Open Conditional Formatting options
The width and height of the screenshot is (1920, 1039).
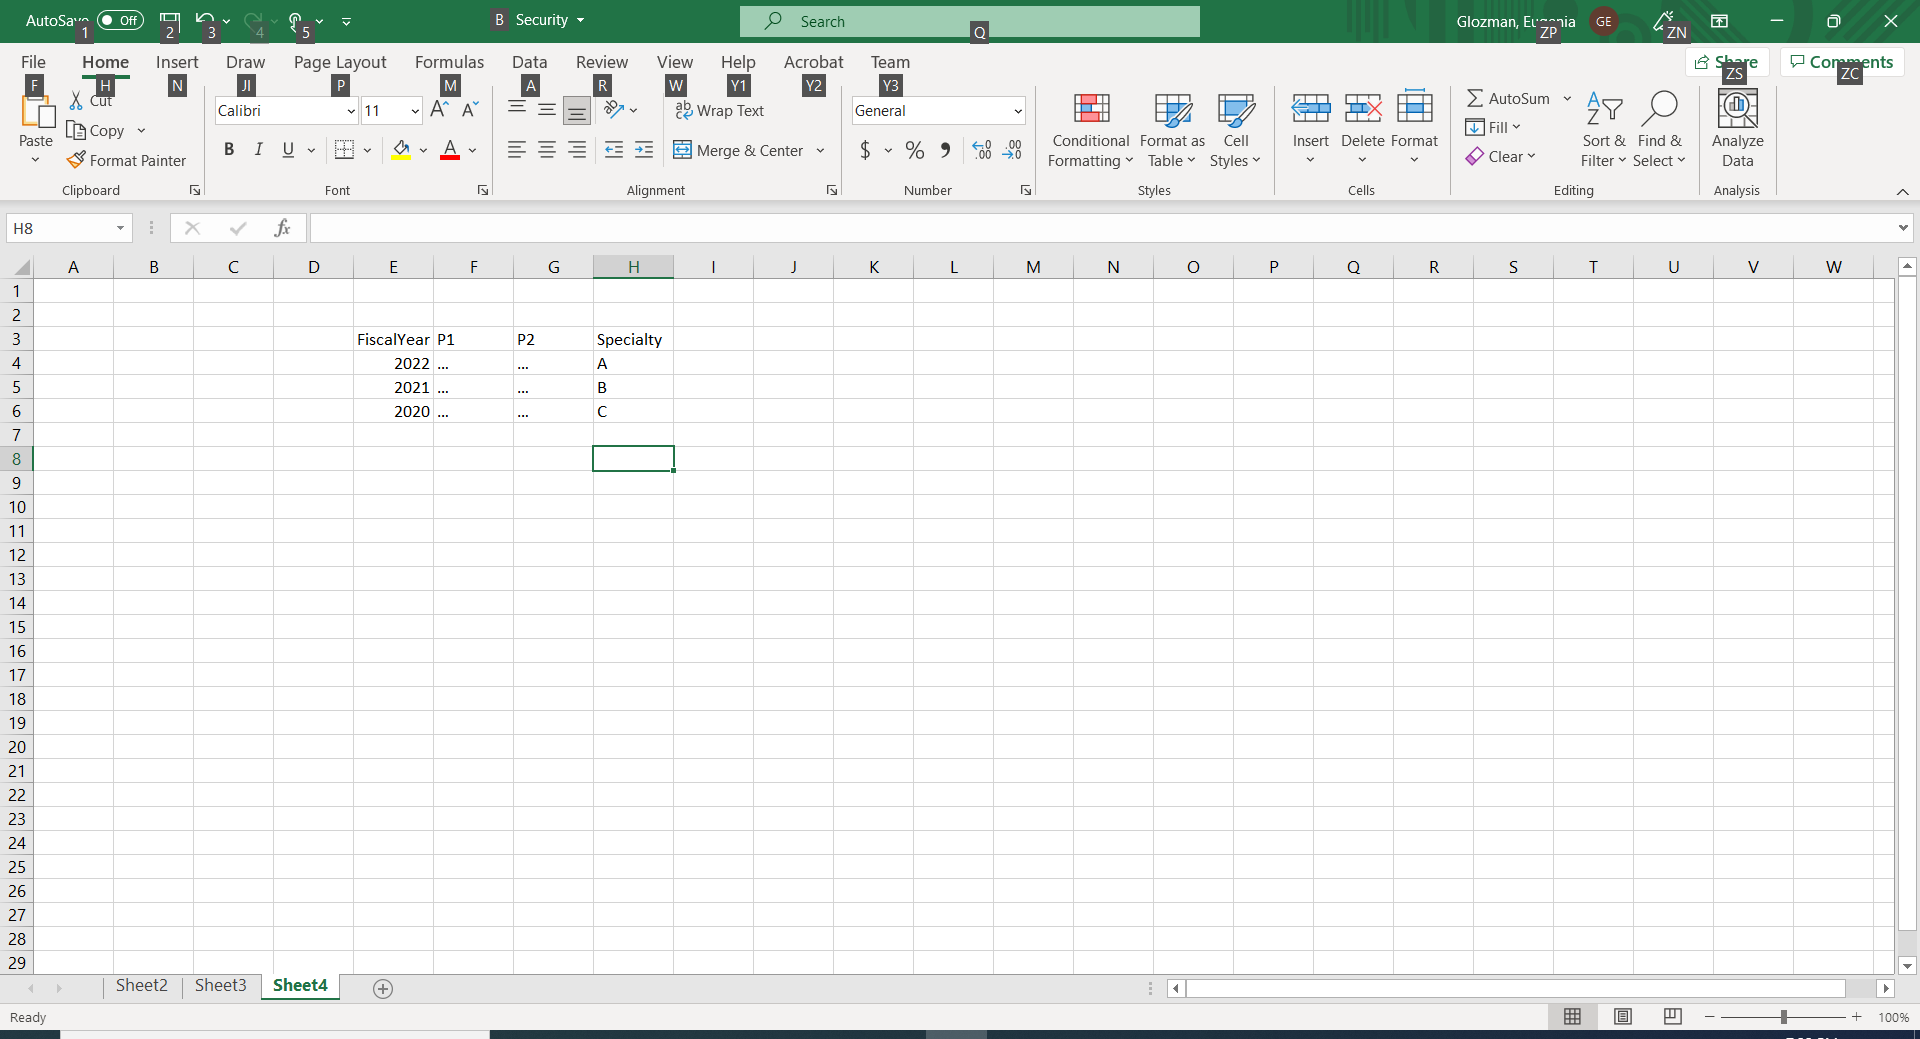(1089, 130)
